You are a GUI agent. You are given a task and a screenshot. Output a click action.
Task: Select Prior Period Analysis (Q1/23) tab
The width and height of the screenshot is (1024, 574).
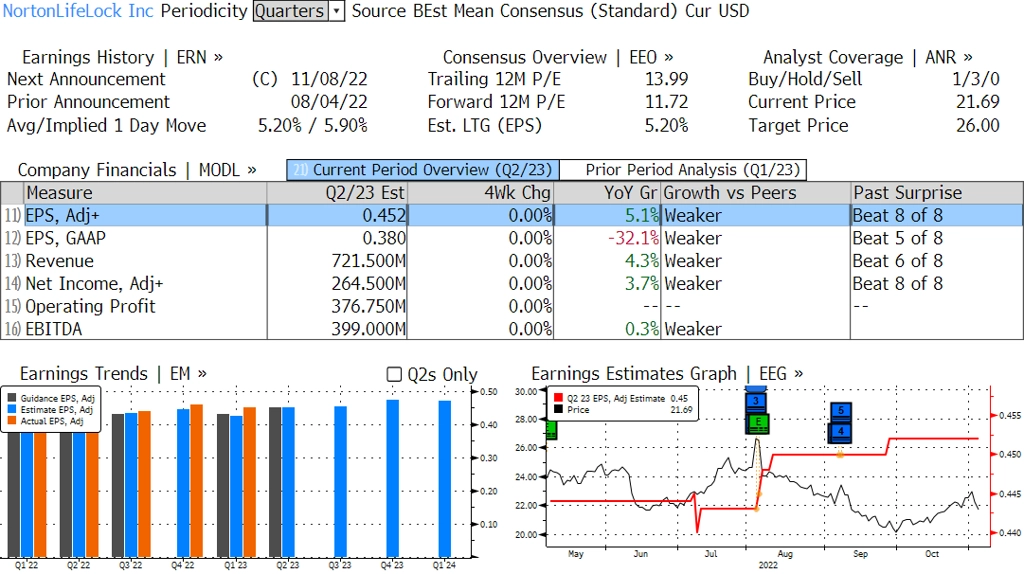tap(684, 170)
